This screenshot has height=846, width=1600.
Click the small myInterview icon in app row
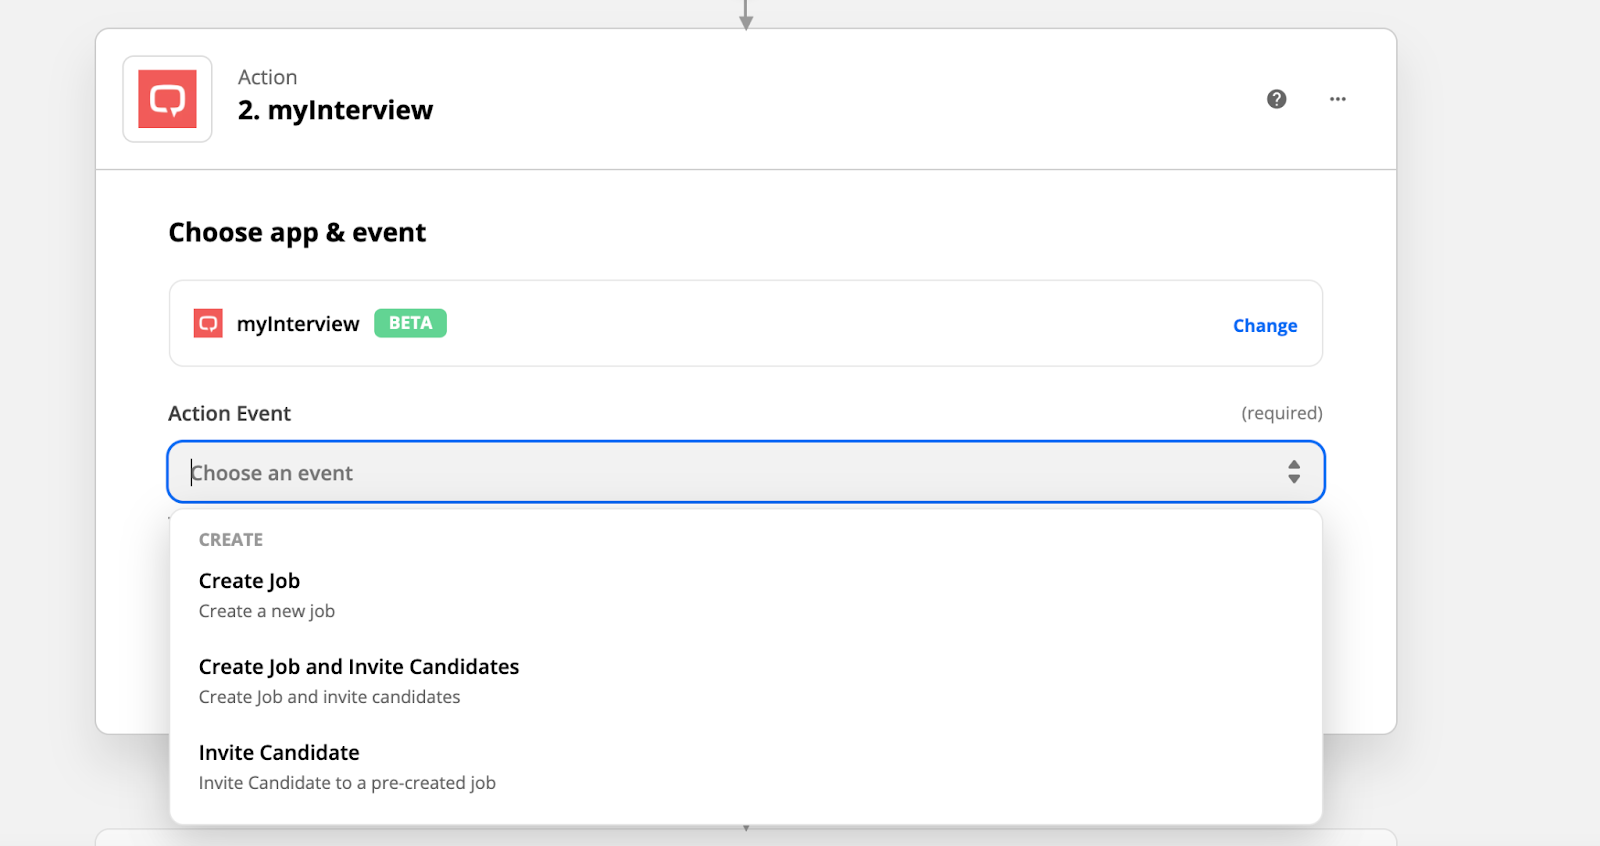pyautogui.click(x=208, y=323)
